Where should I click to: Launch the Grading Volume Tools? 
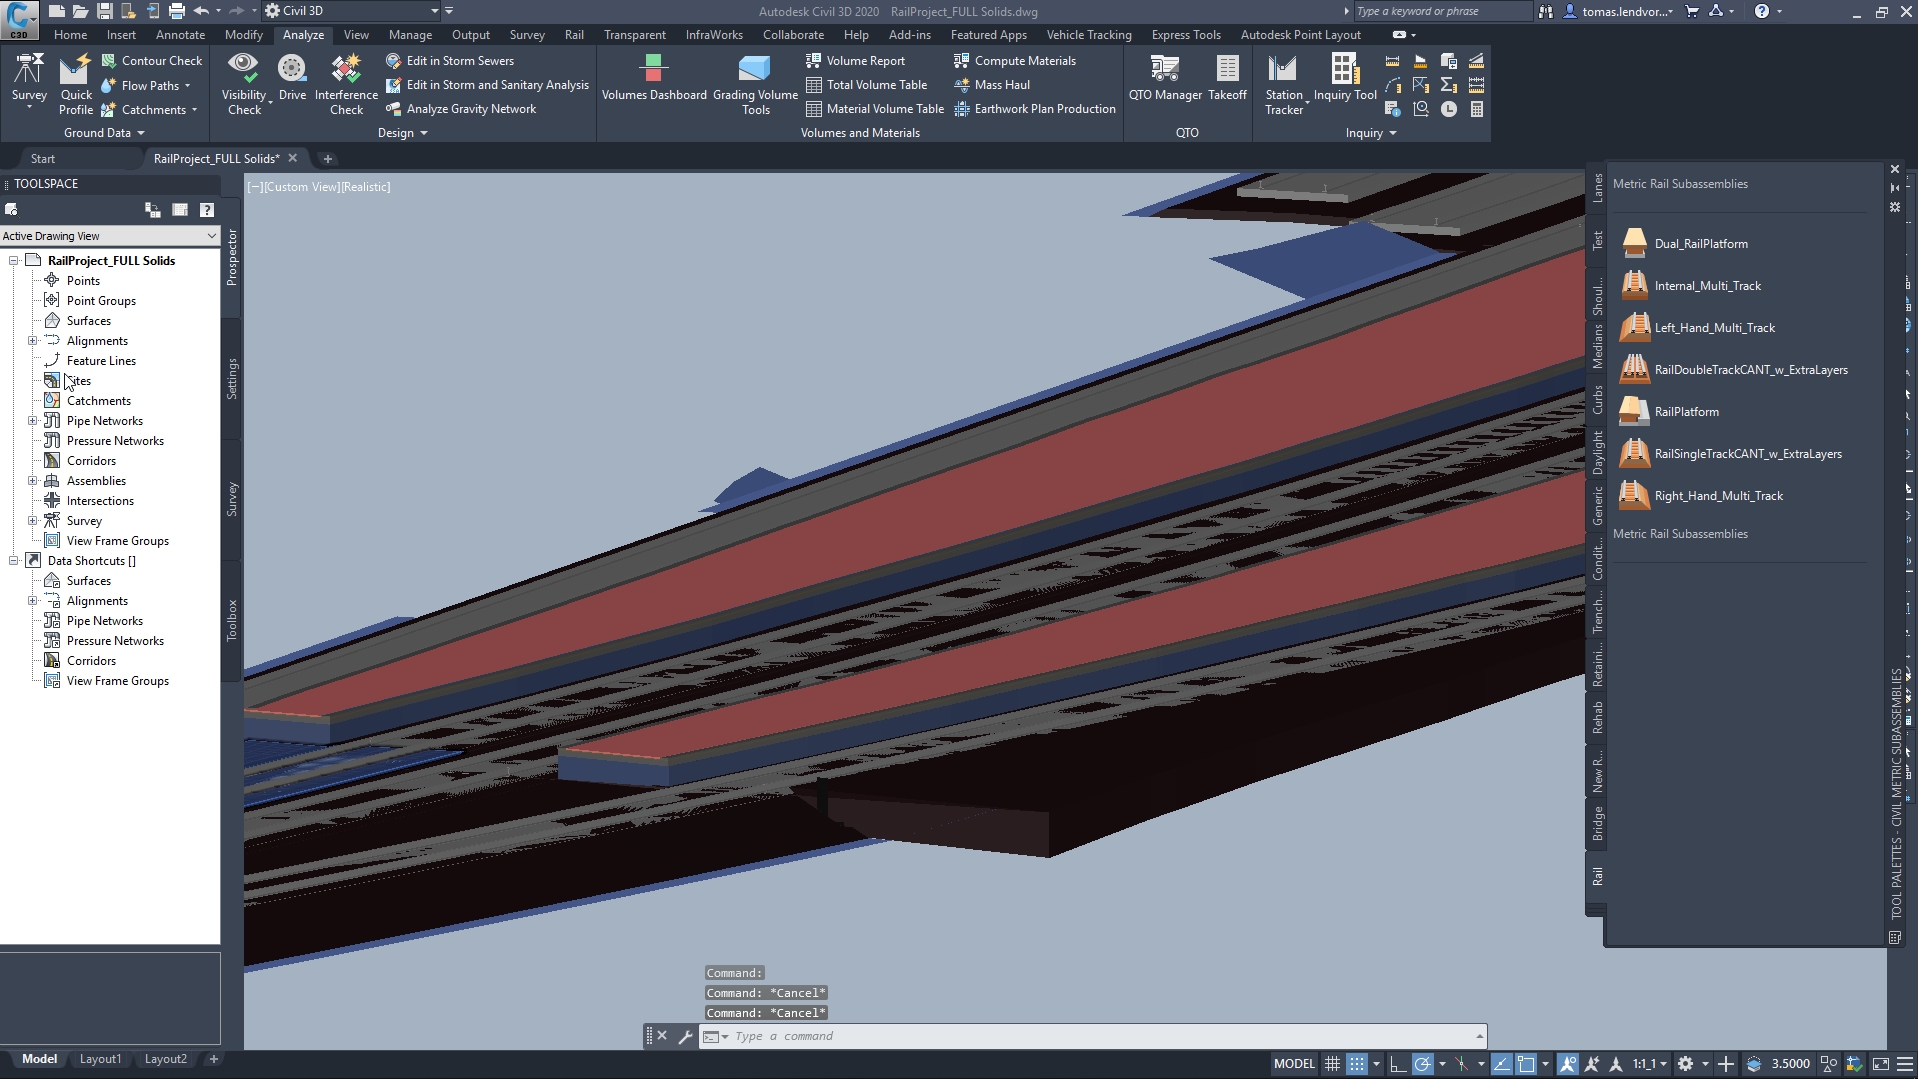coord(755,84)
